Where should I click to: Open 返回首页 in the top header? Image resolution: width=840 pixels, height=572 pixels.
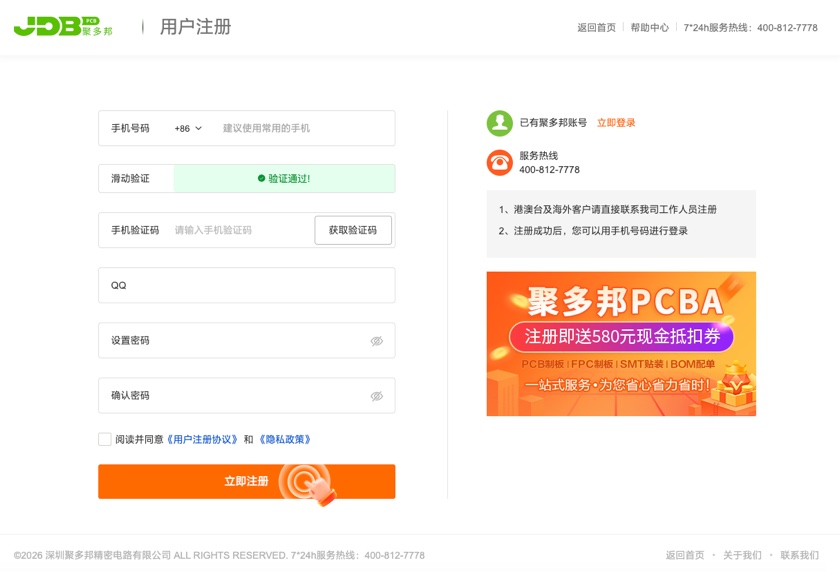[x=596, y=27]
